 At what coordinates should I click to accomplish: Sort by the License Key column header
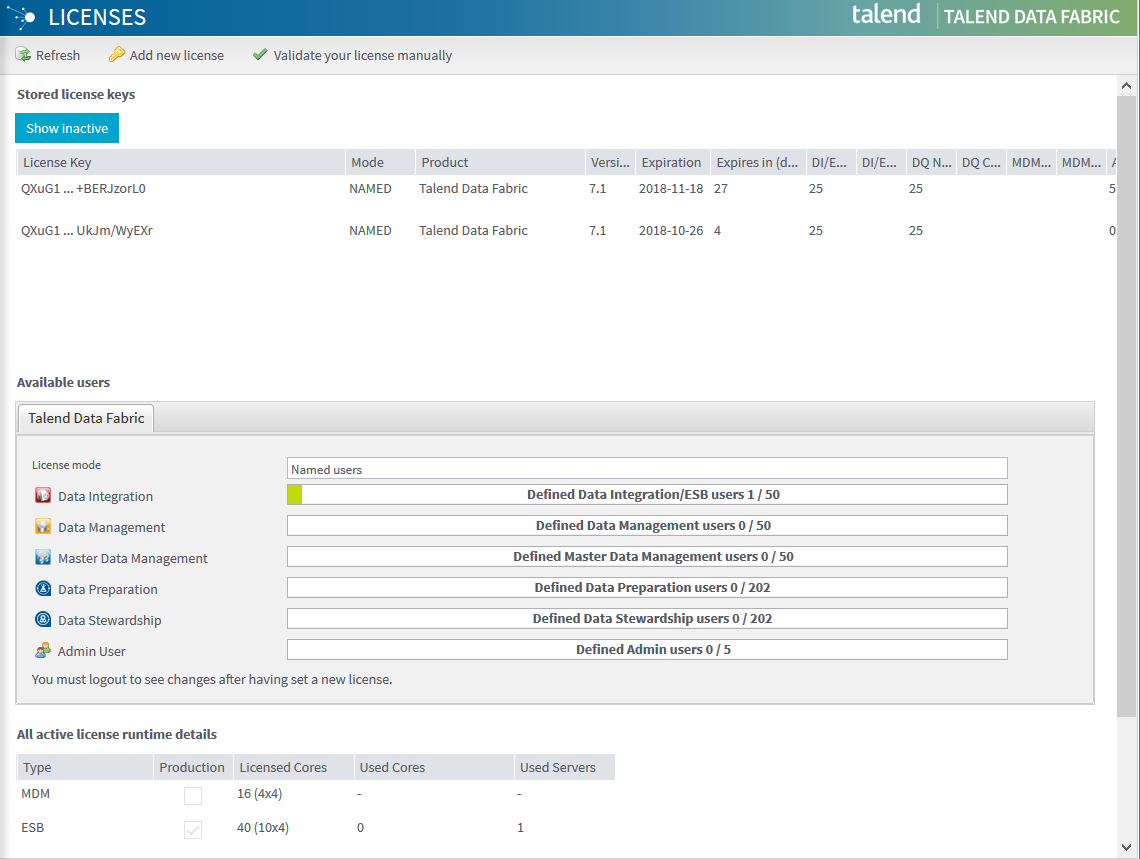180,162
